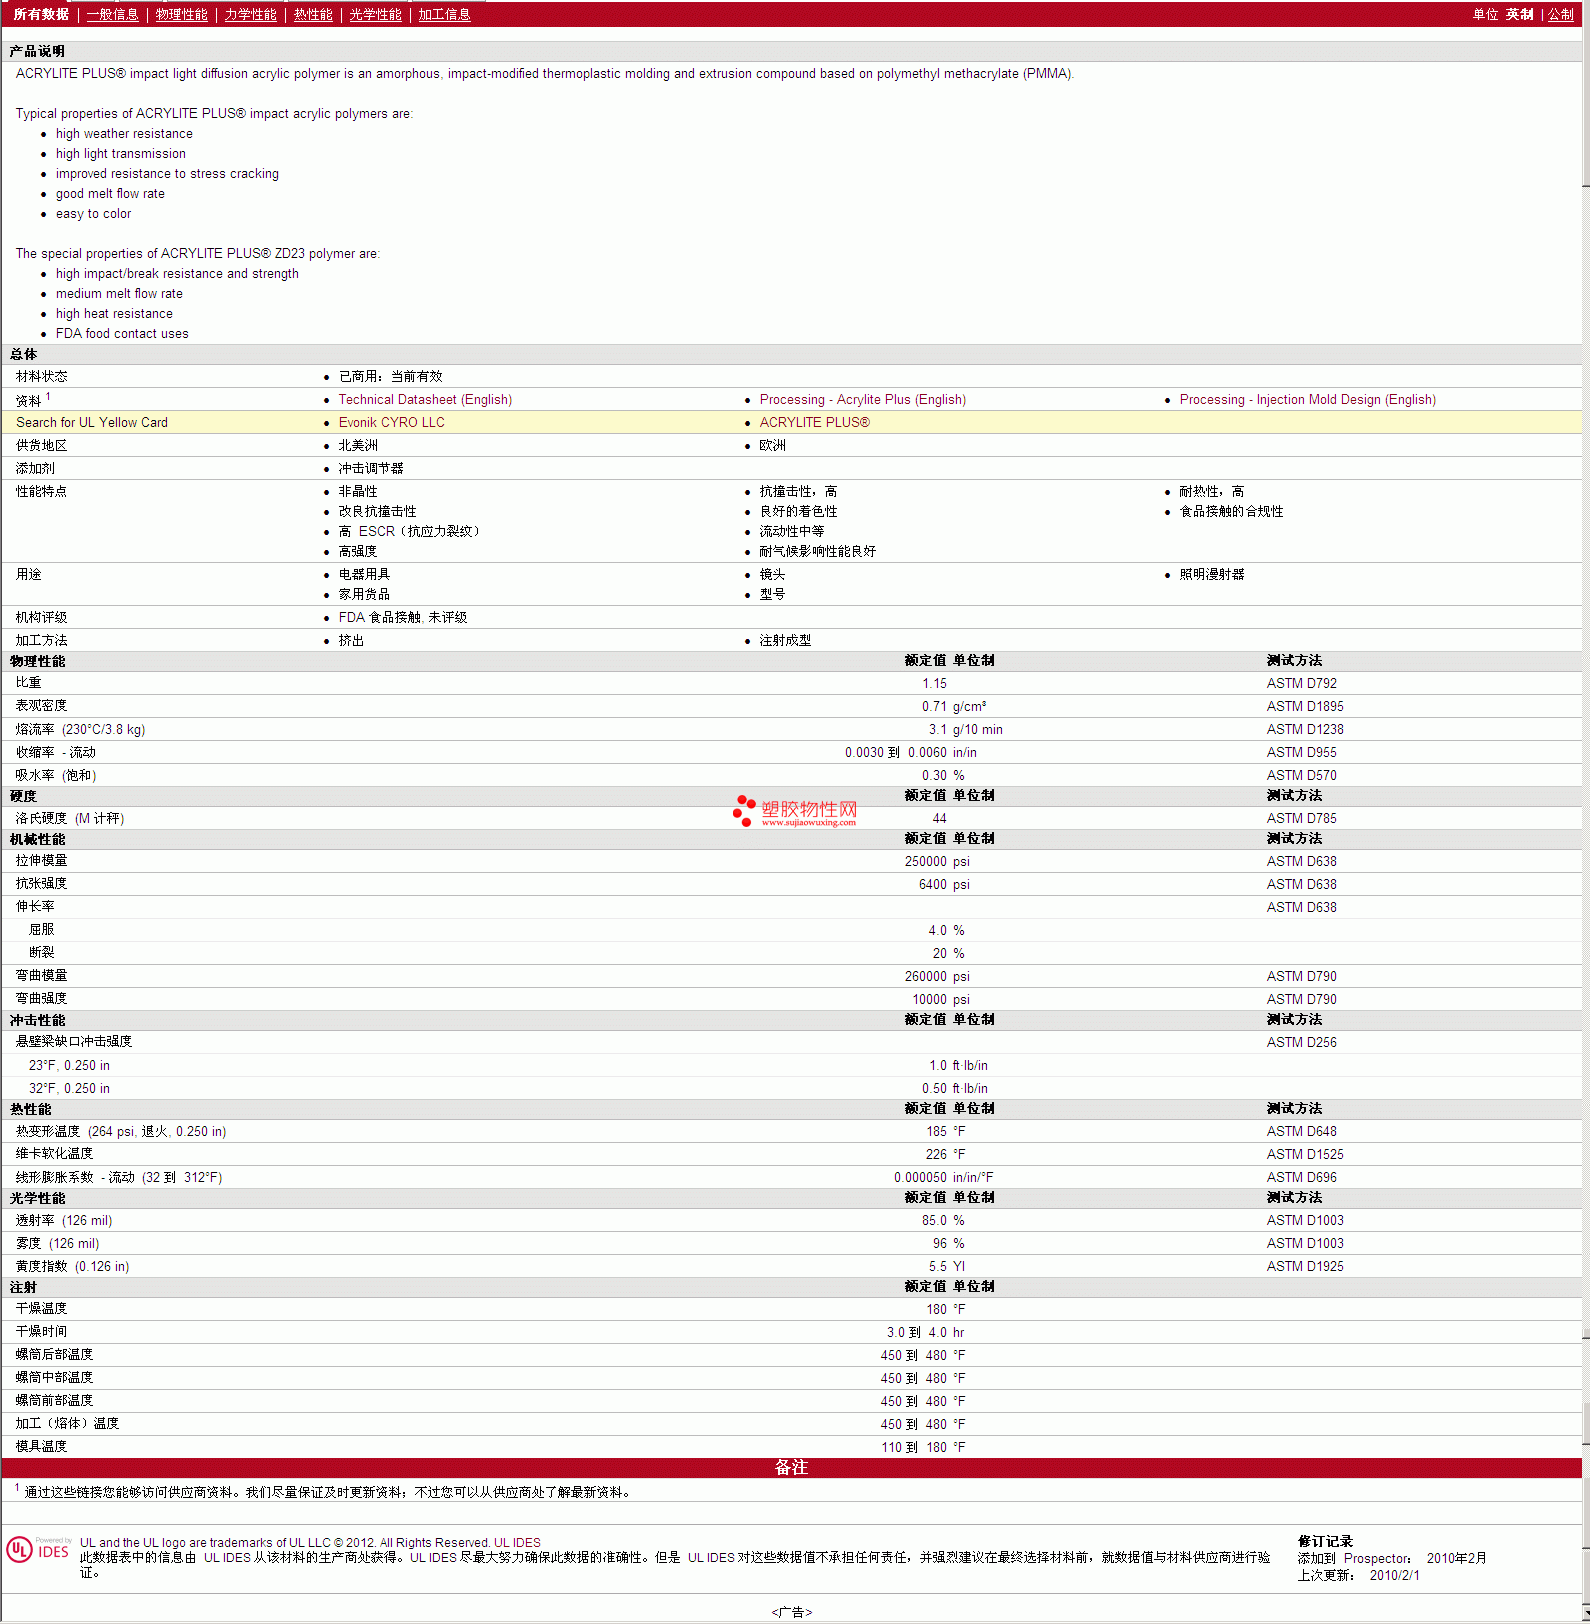Click the 备注 section header bar
This screenshot has height=1624, width=1590.
pyautogui.click(x=791, y=1467)
